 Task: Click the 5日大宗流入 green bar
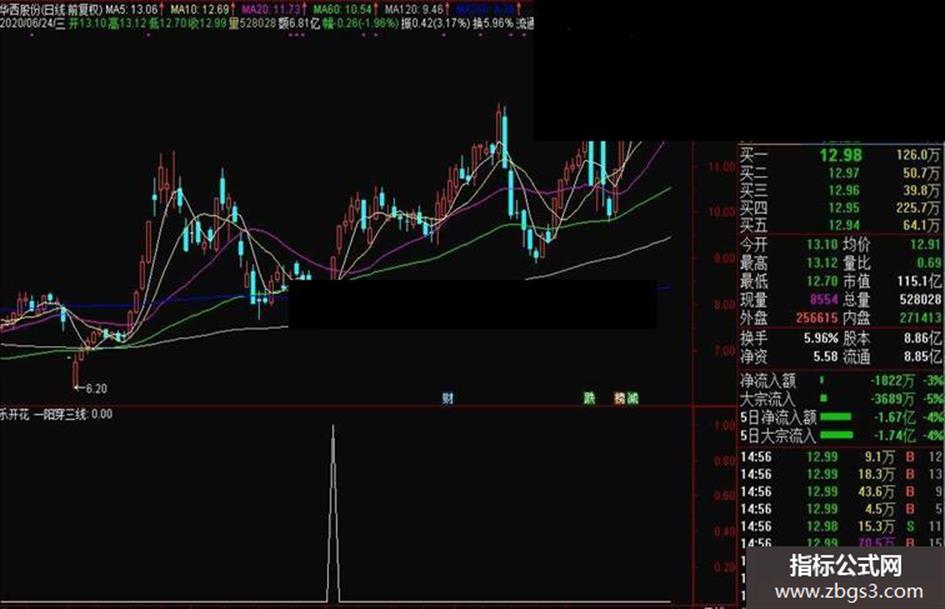(837, 435)
